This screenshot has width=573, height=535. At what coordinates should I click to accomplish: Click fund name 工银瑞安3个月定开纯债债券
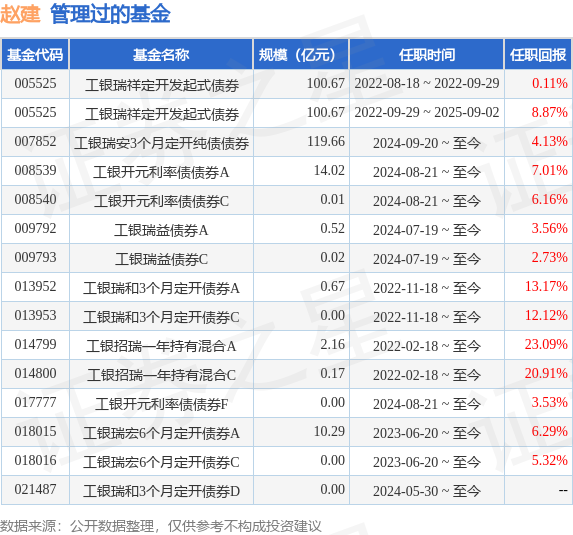162,143
